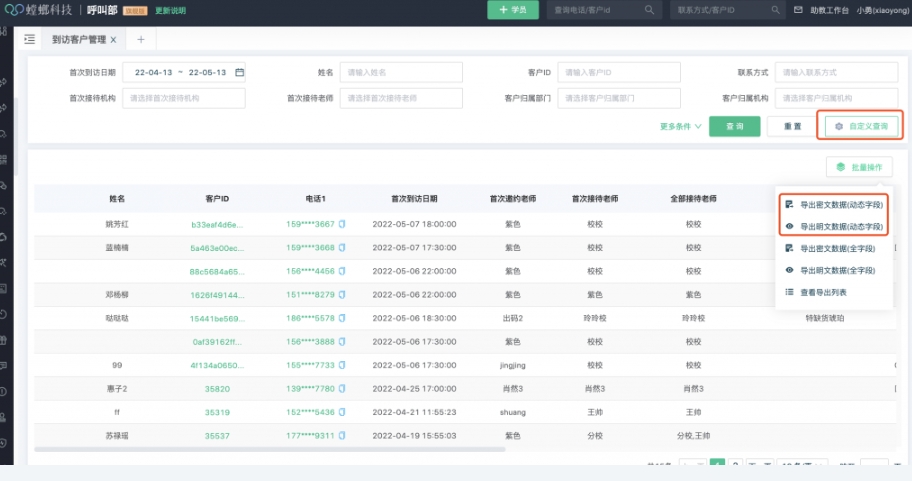Open the 客户归属部门 dropdown

coord(619,98)
